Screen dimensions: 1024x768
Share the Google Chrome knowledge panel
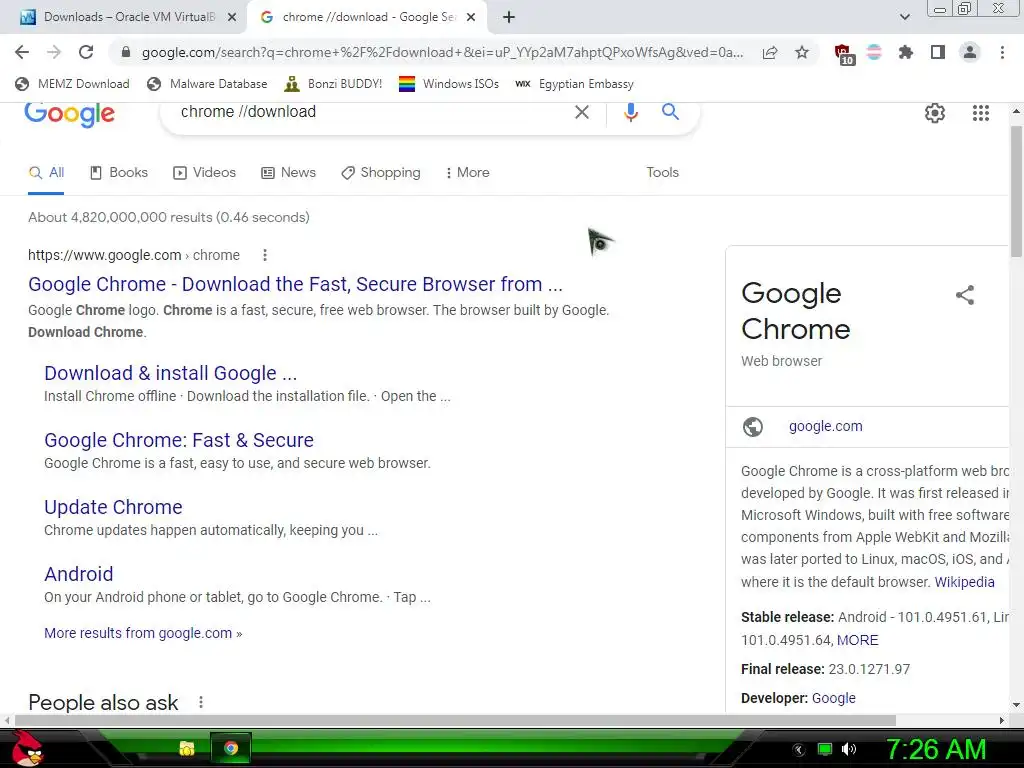pyautogui.click(x=965, y=295)
